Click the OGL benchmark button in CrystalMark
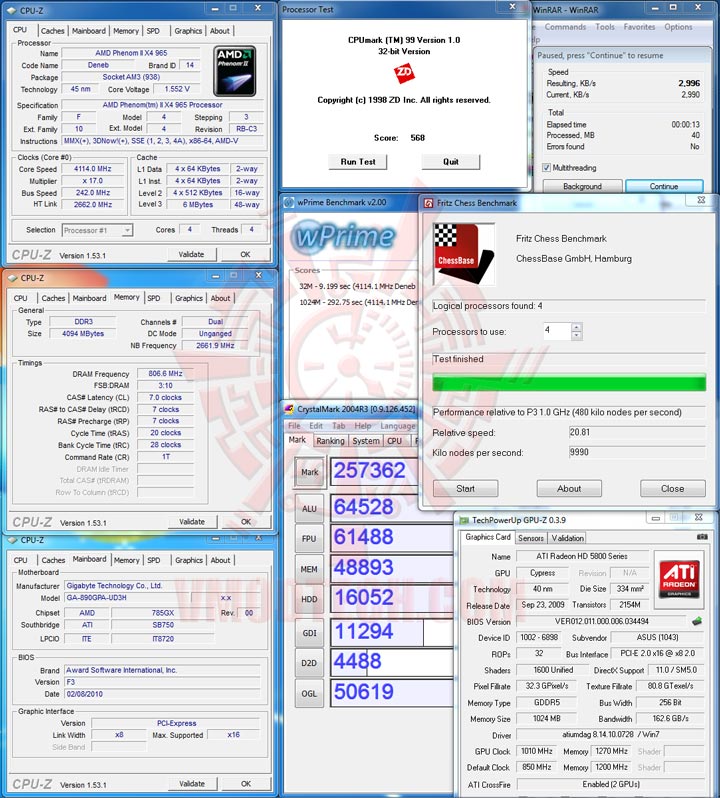Viewport: 720px width, 798px height. 309,693
